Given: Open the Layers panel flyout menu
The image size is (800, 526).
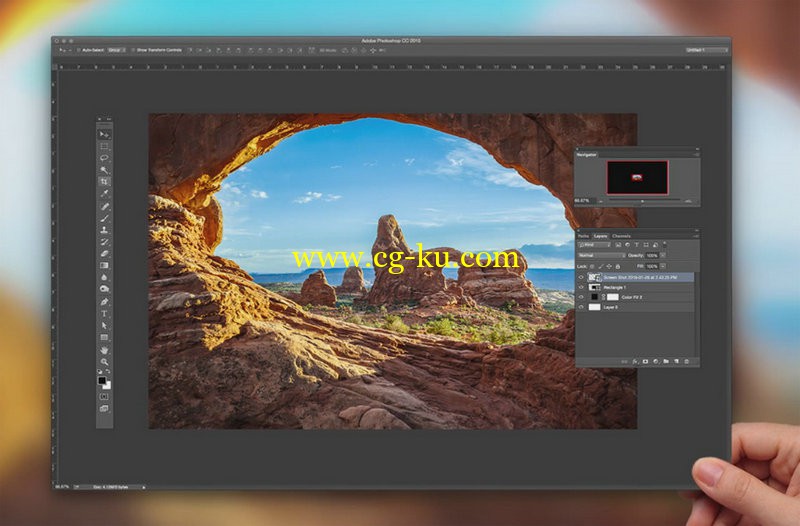Looking at the screenshot, I should pos(695,236).
